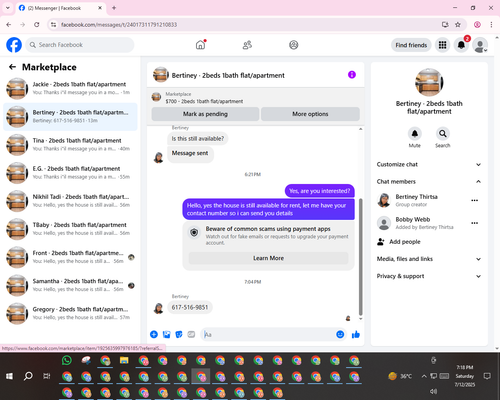The height and width of the screenshot is (400, 500).
Task: Show hidden system tray icons
Action: pyautogui.click(x=424, y=376)
